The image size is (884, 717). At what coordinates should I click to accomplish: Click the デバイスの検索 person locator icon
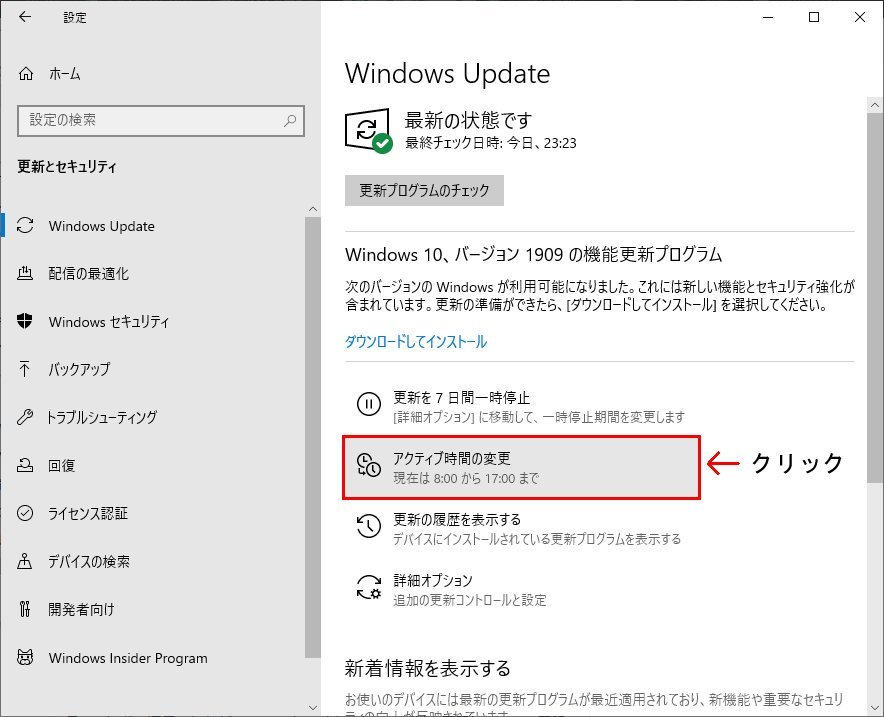point(25,561)
